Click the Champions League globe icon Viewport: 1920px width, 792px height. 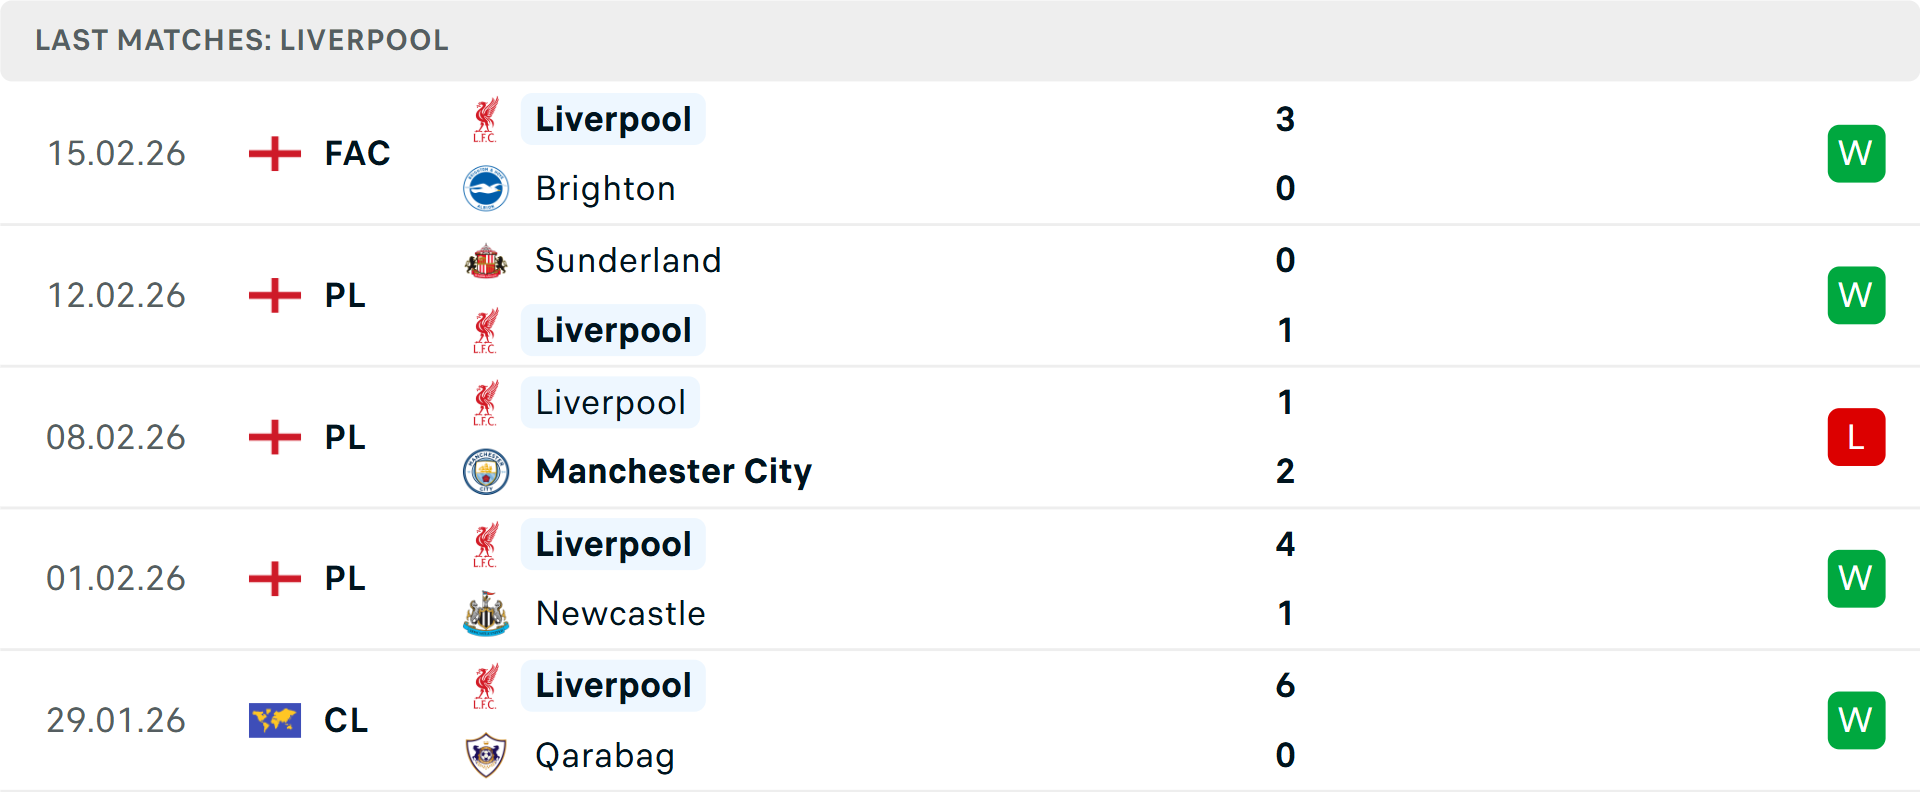point(273,720)
